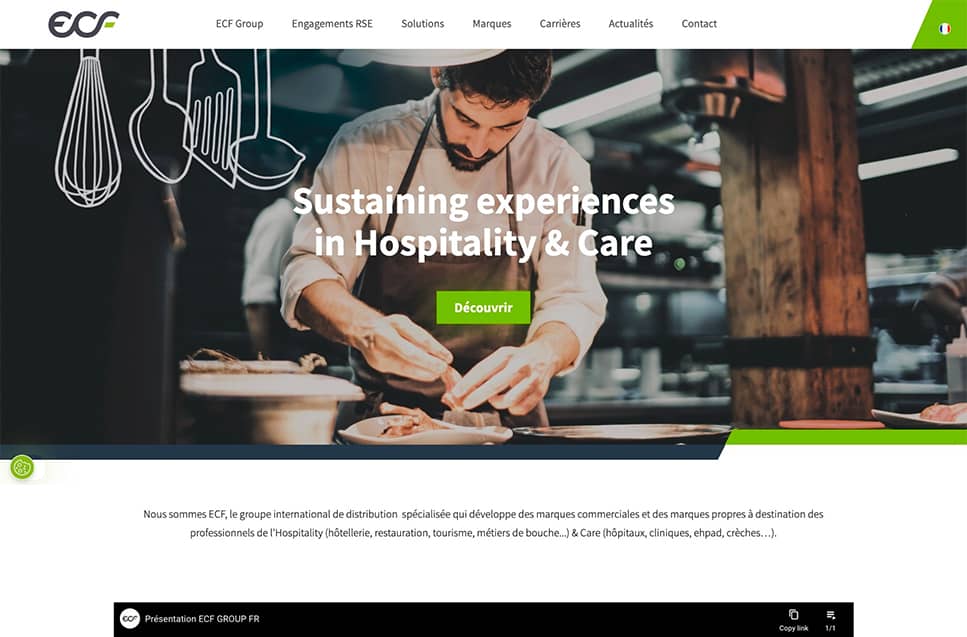Image resolution: width=967 pixels, height=637 pixels.
Task: Select Contact in the top navigation
Action: coord(699,23)
